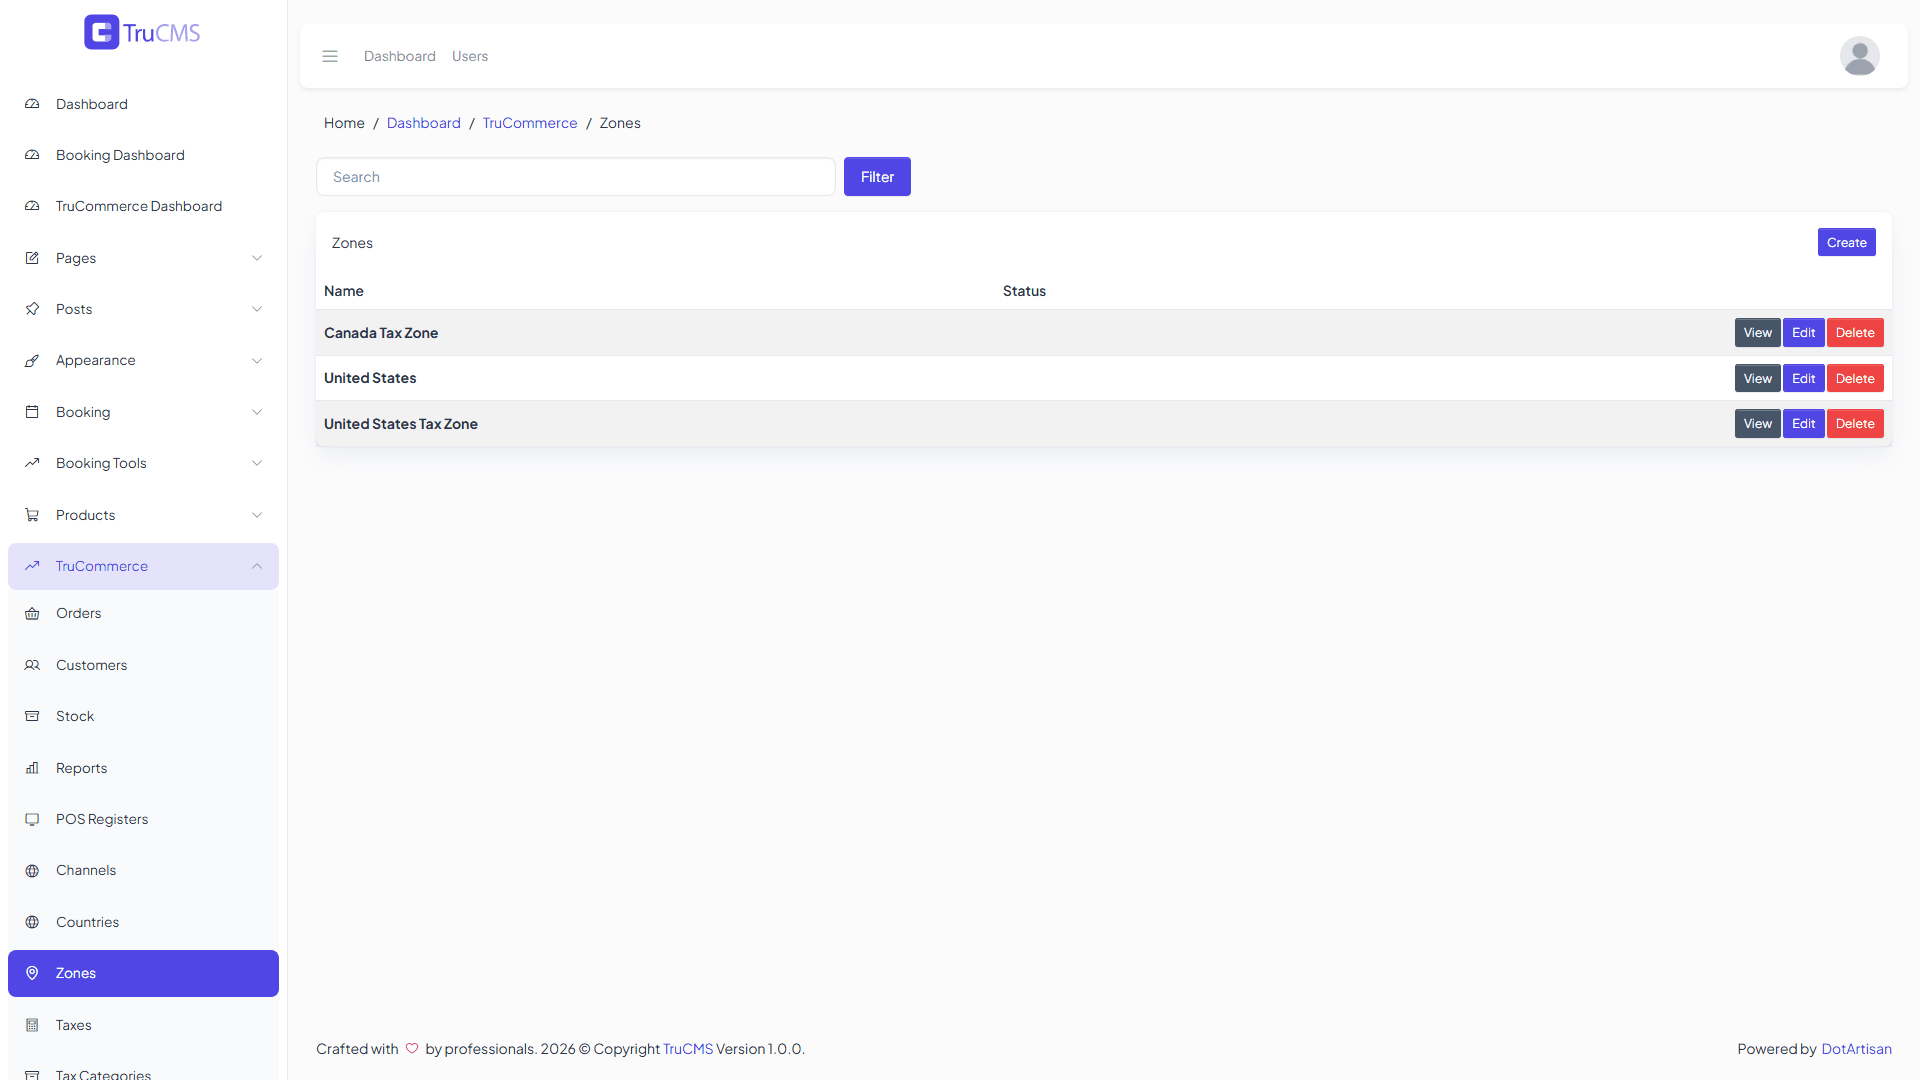This screenshot has height=1080, width=1920.
Task: Click the Stock box icon
Action: coord(32,716)
